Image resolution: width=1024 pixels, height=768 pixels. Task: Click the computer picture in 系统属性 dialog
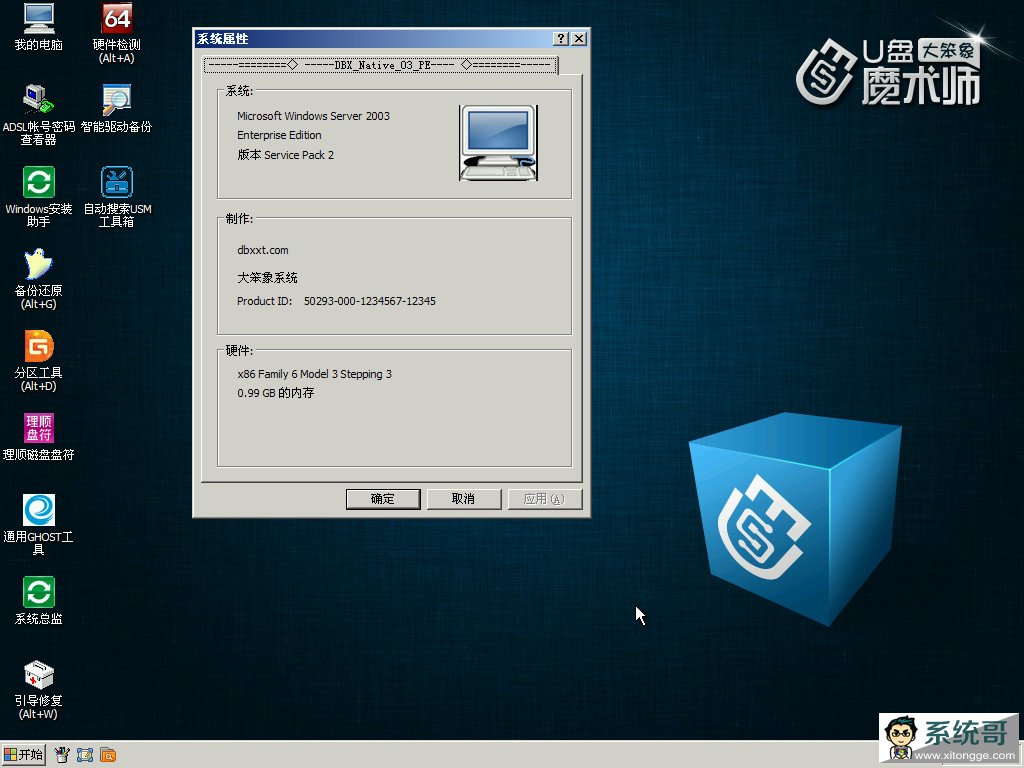click(498, 142)
